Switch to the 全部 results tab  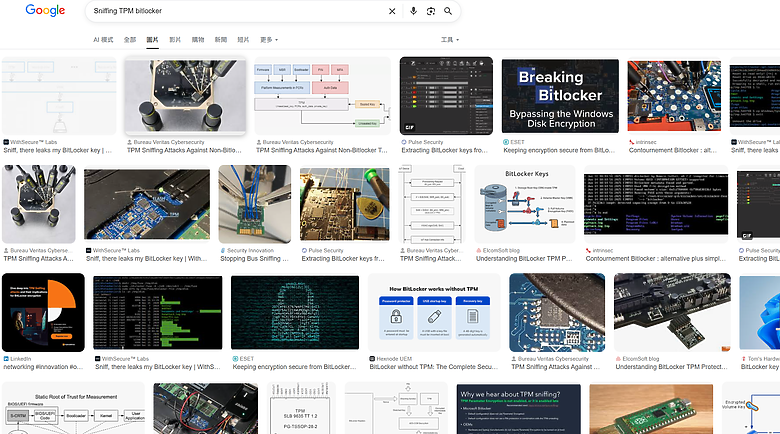[x=130, y=40]
